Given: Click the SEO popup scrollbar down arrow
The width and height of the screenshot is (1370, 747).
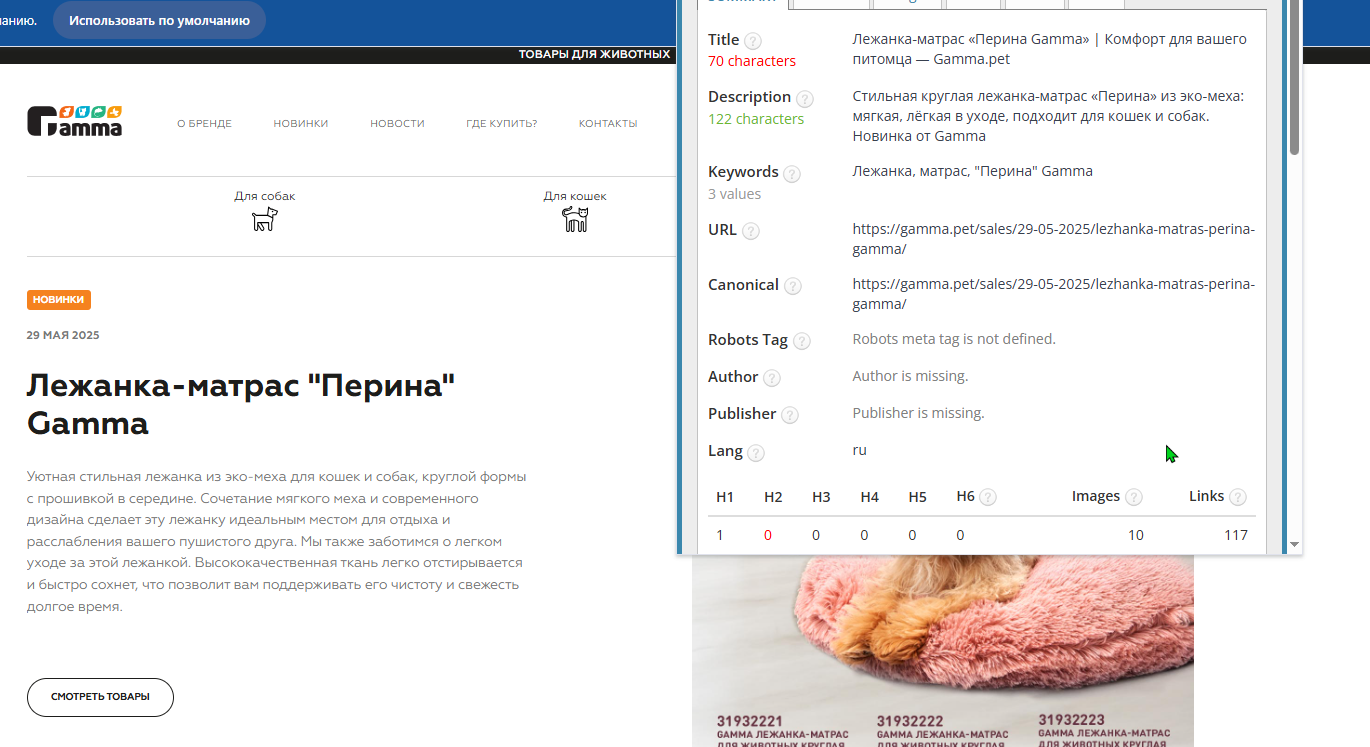Looking at the screenshot, I should coord(1294,545).
